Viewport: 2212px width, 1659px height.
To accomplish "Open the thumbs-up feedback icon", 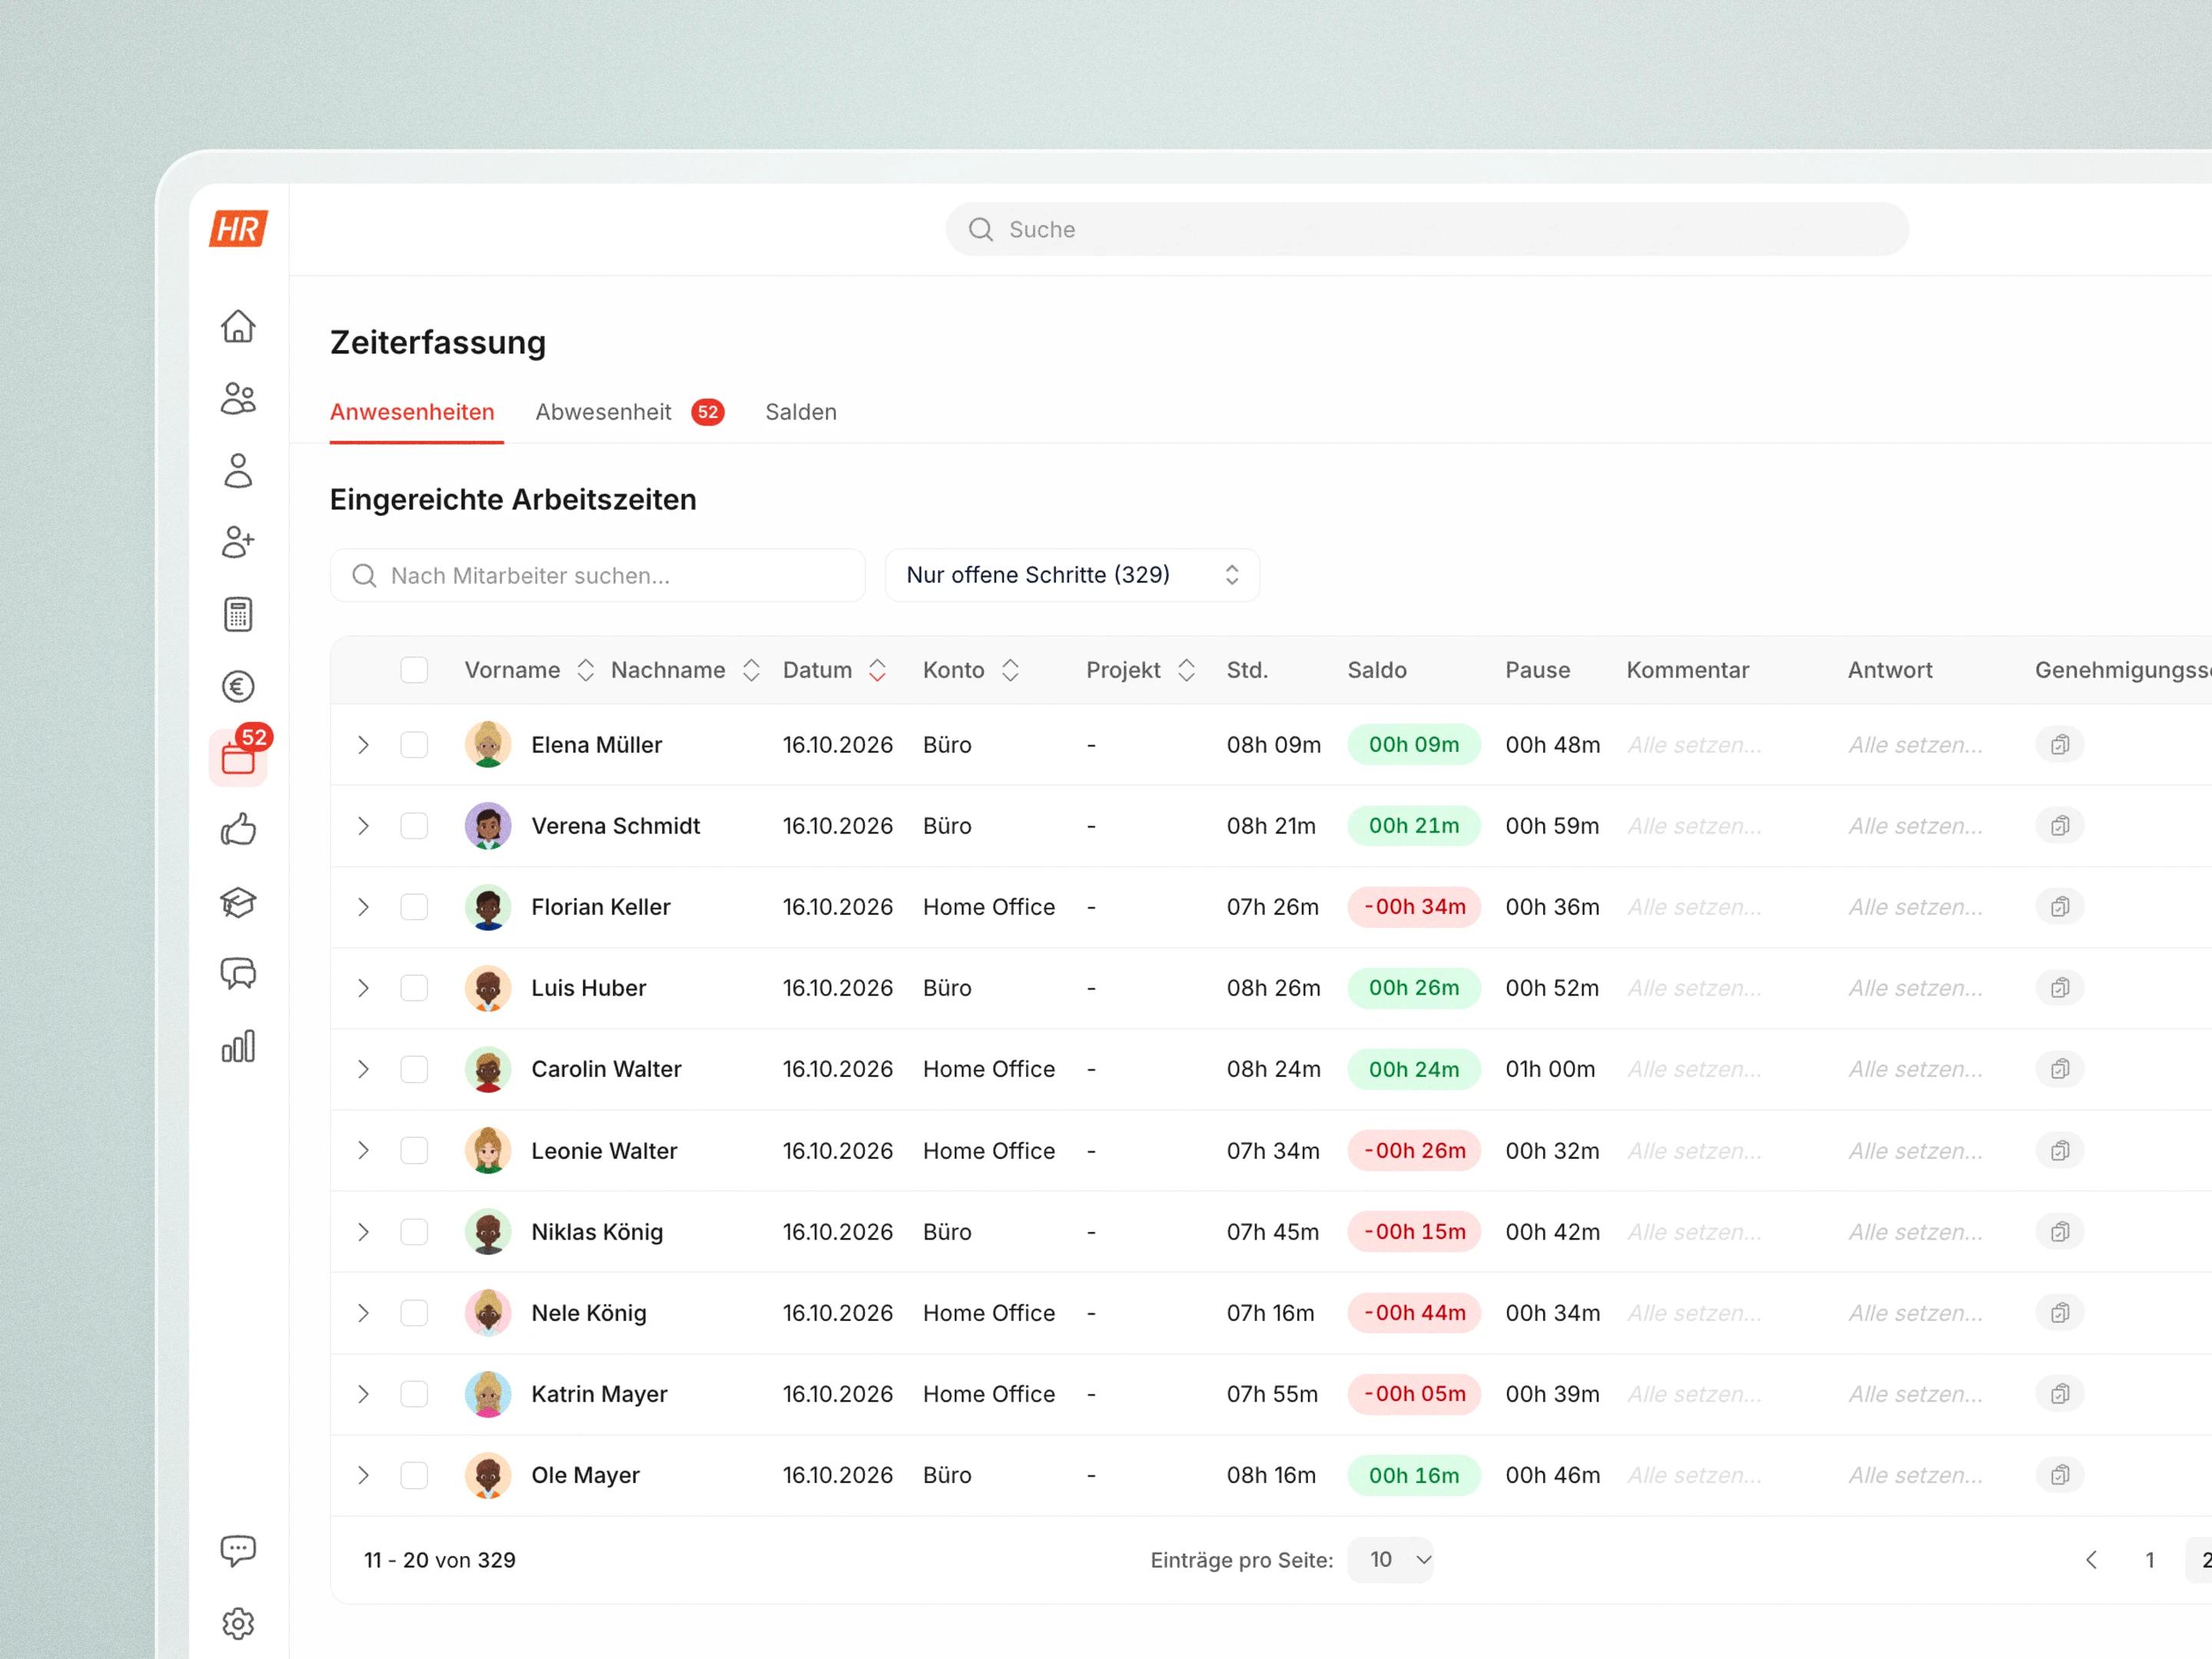I will tap(238, 830).
